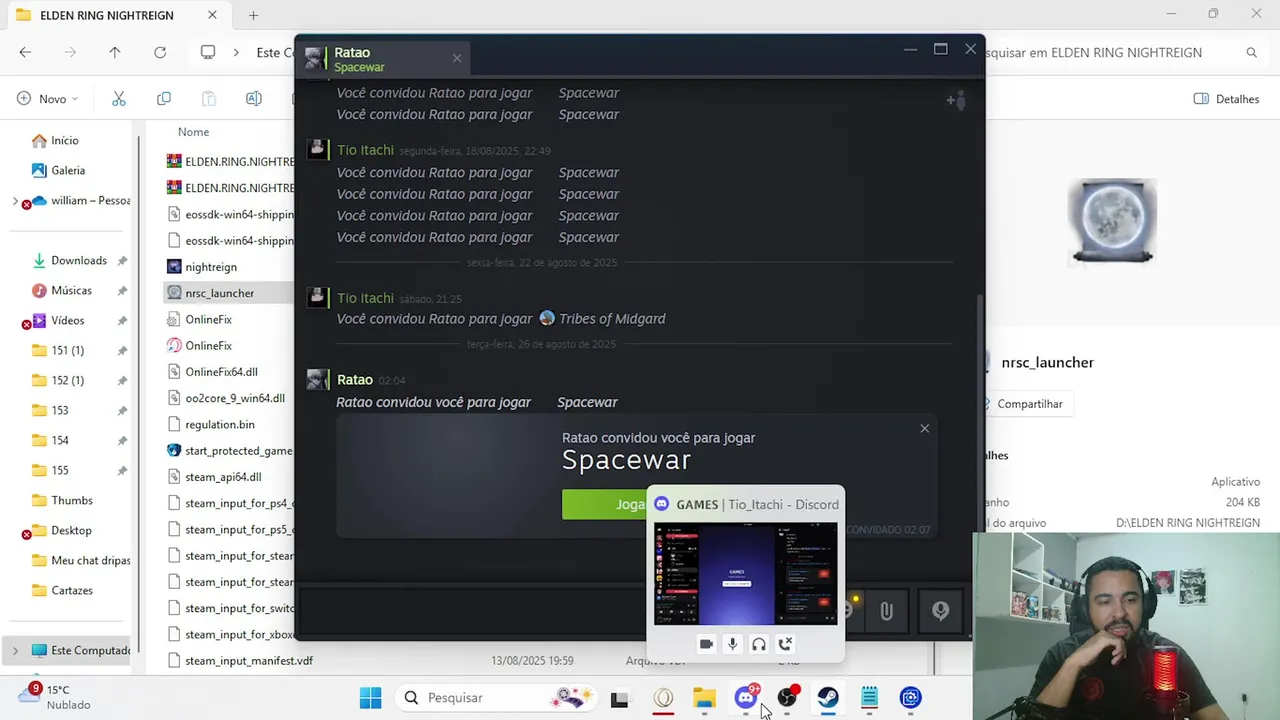The image size is (1280, 720).
Task: Open Vídeos in the sidebar
Action: 67,320
